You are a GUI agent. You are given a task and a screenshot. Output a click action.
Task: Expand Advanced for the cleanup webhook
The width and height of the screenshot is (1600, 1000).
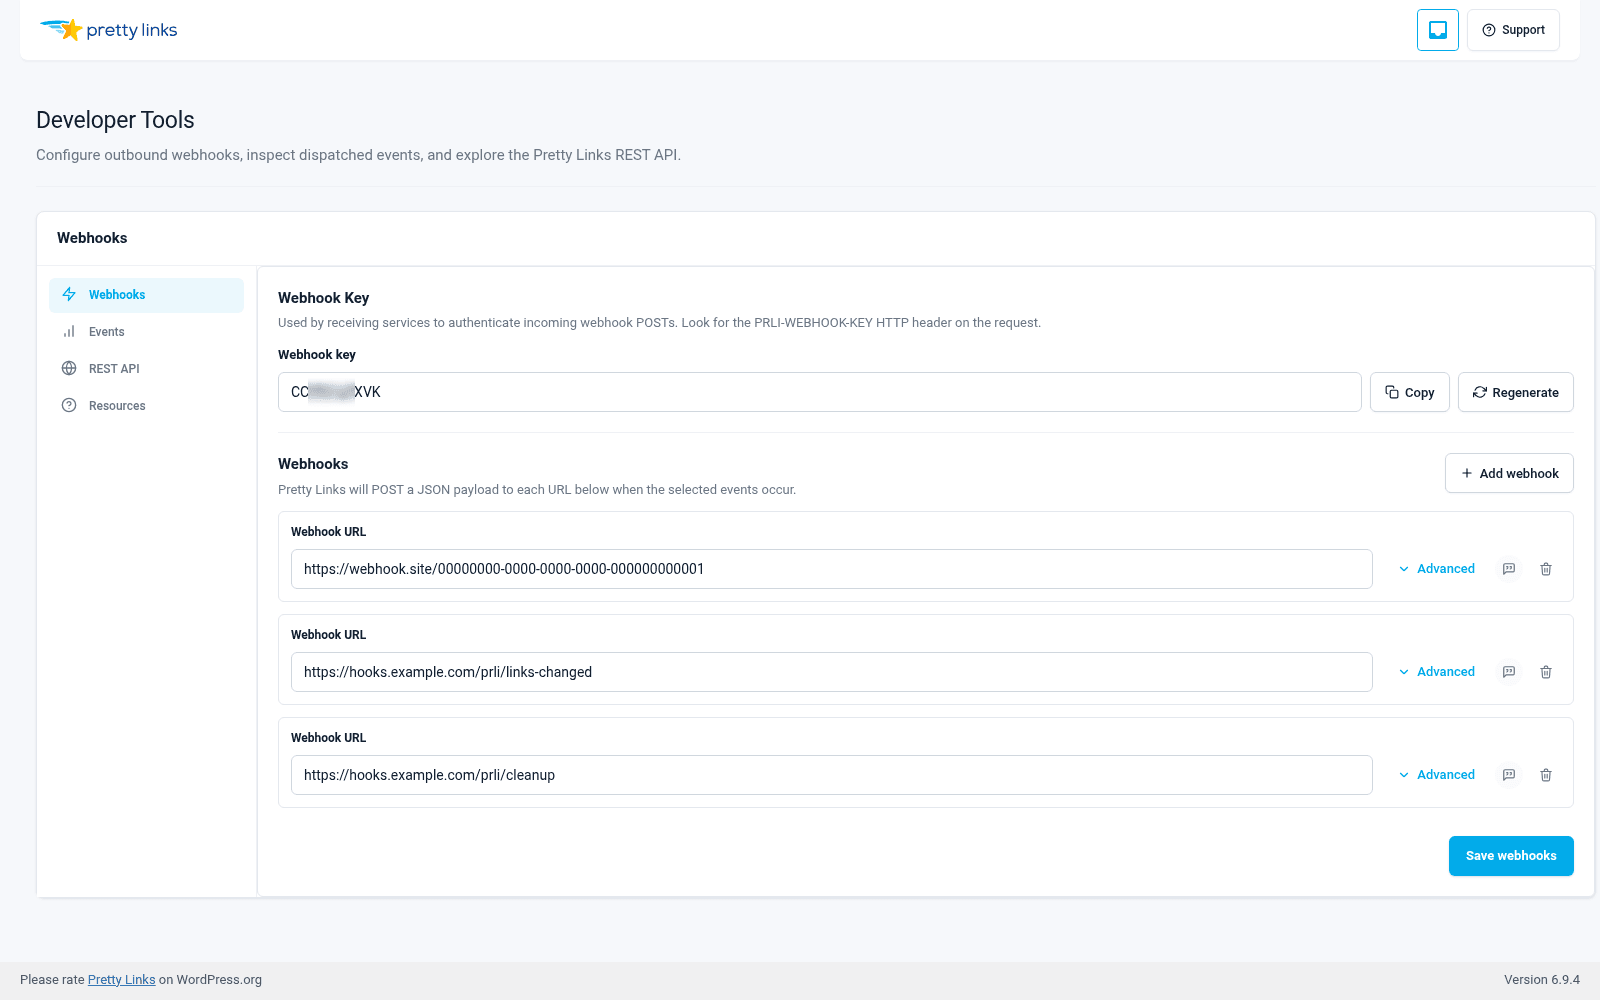[x=1436, y=775]
